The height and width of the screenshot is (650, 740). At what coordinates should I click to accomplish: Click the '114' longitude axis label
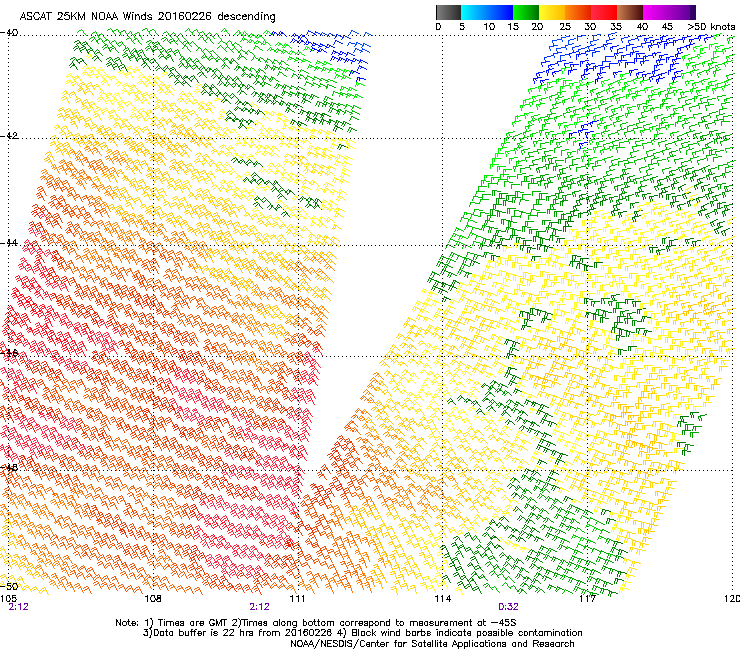[442, 599]
